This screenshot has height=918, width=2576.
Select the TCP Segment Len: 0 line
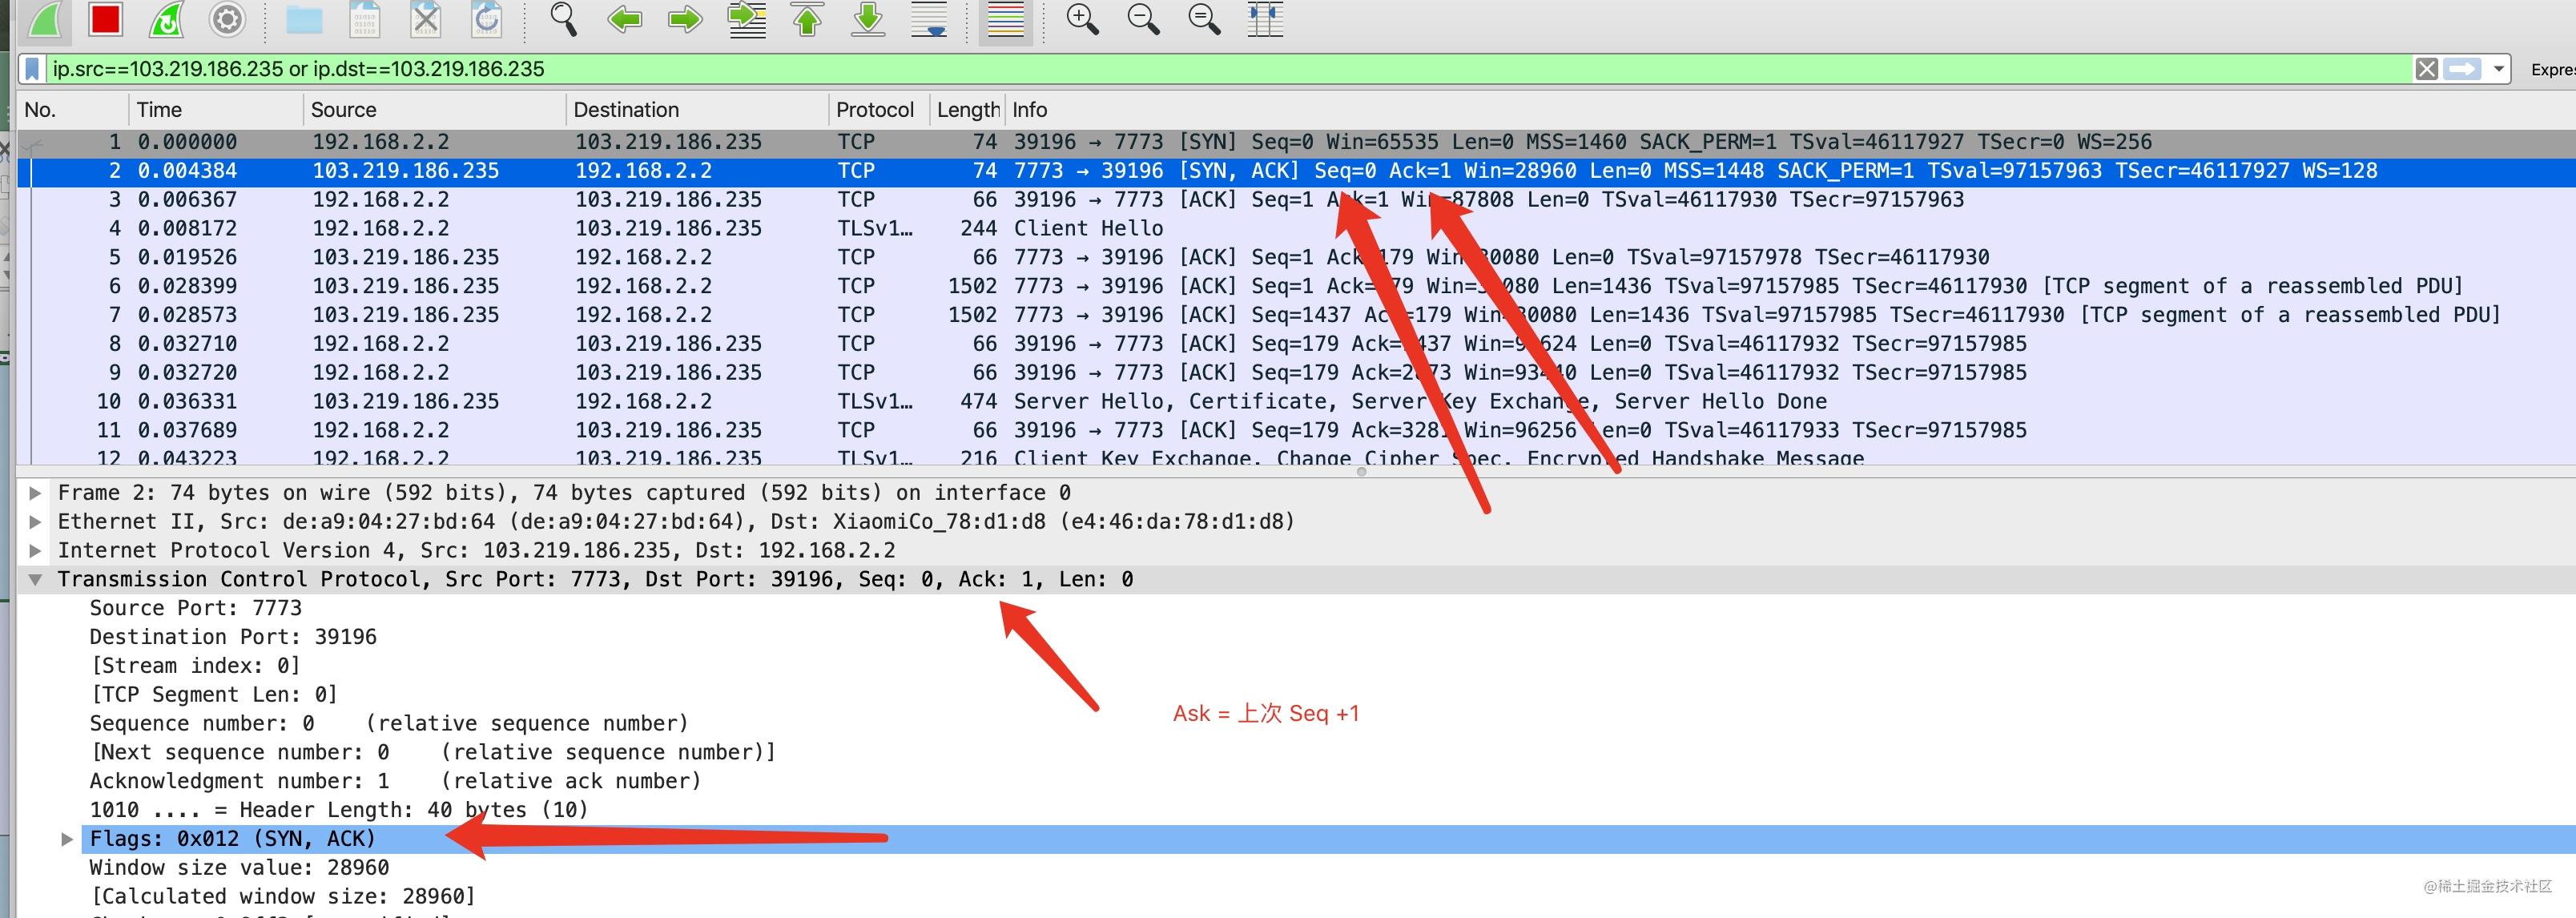click(214, 695)
